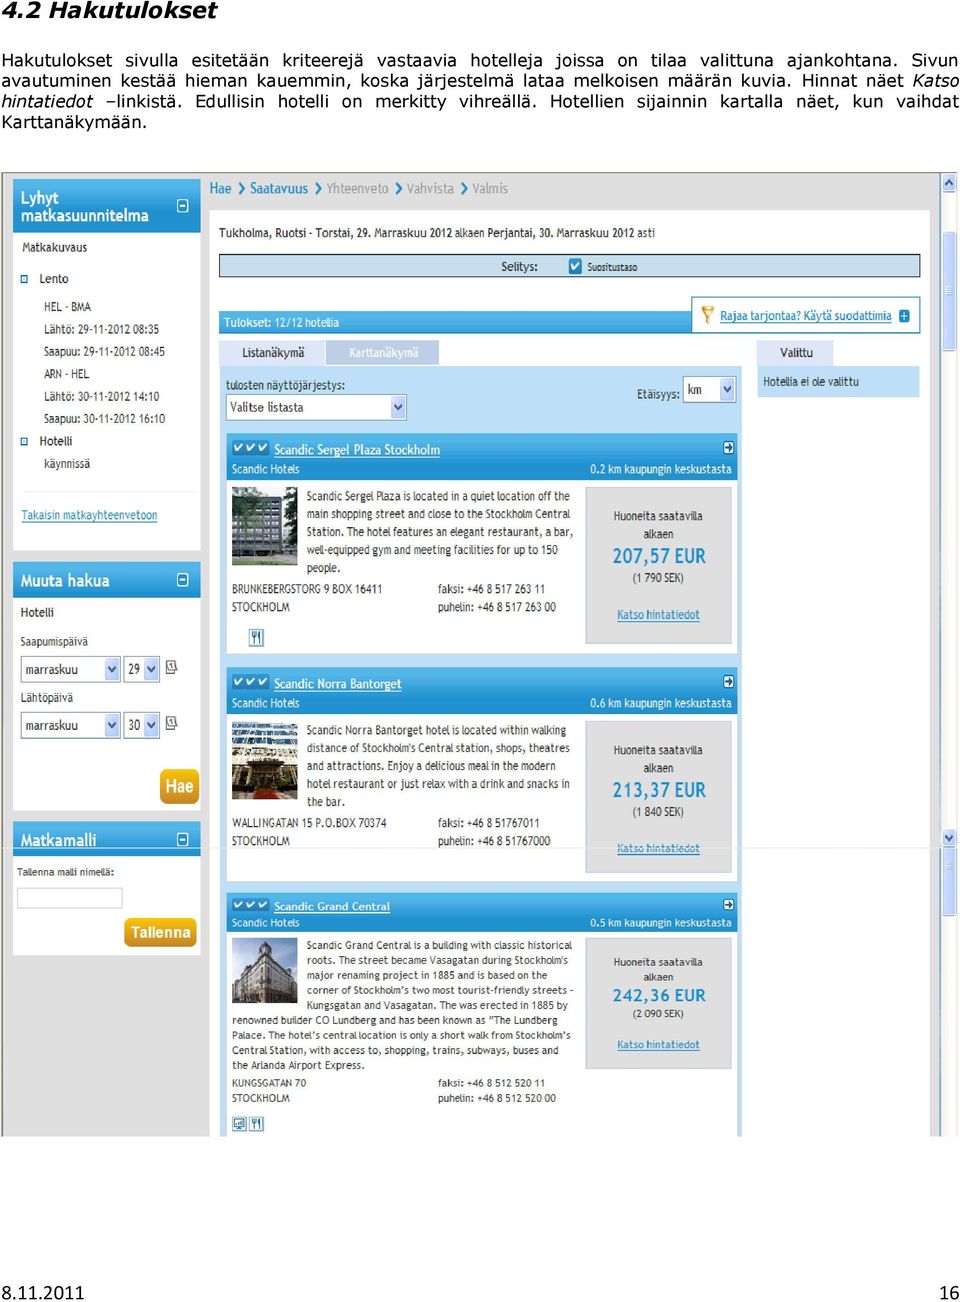Click the '207,57 EUR' price text
This screenshot has height=1302, width=960.
coord(659,556)
